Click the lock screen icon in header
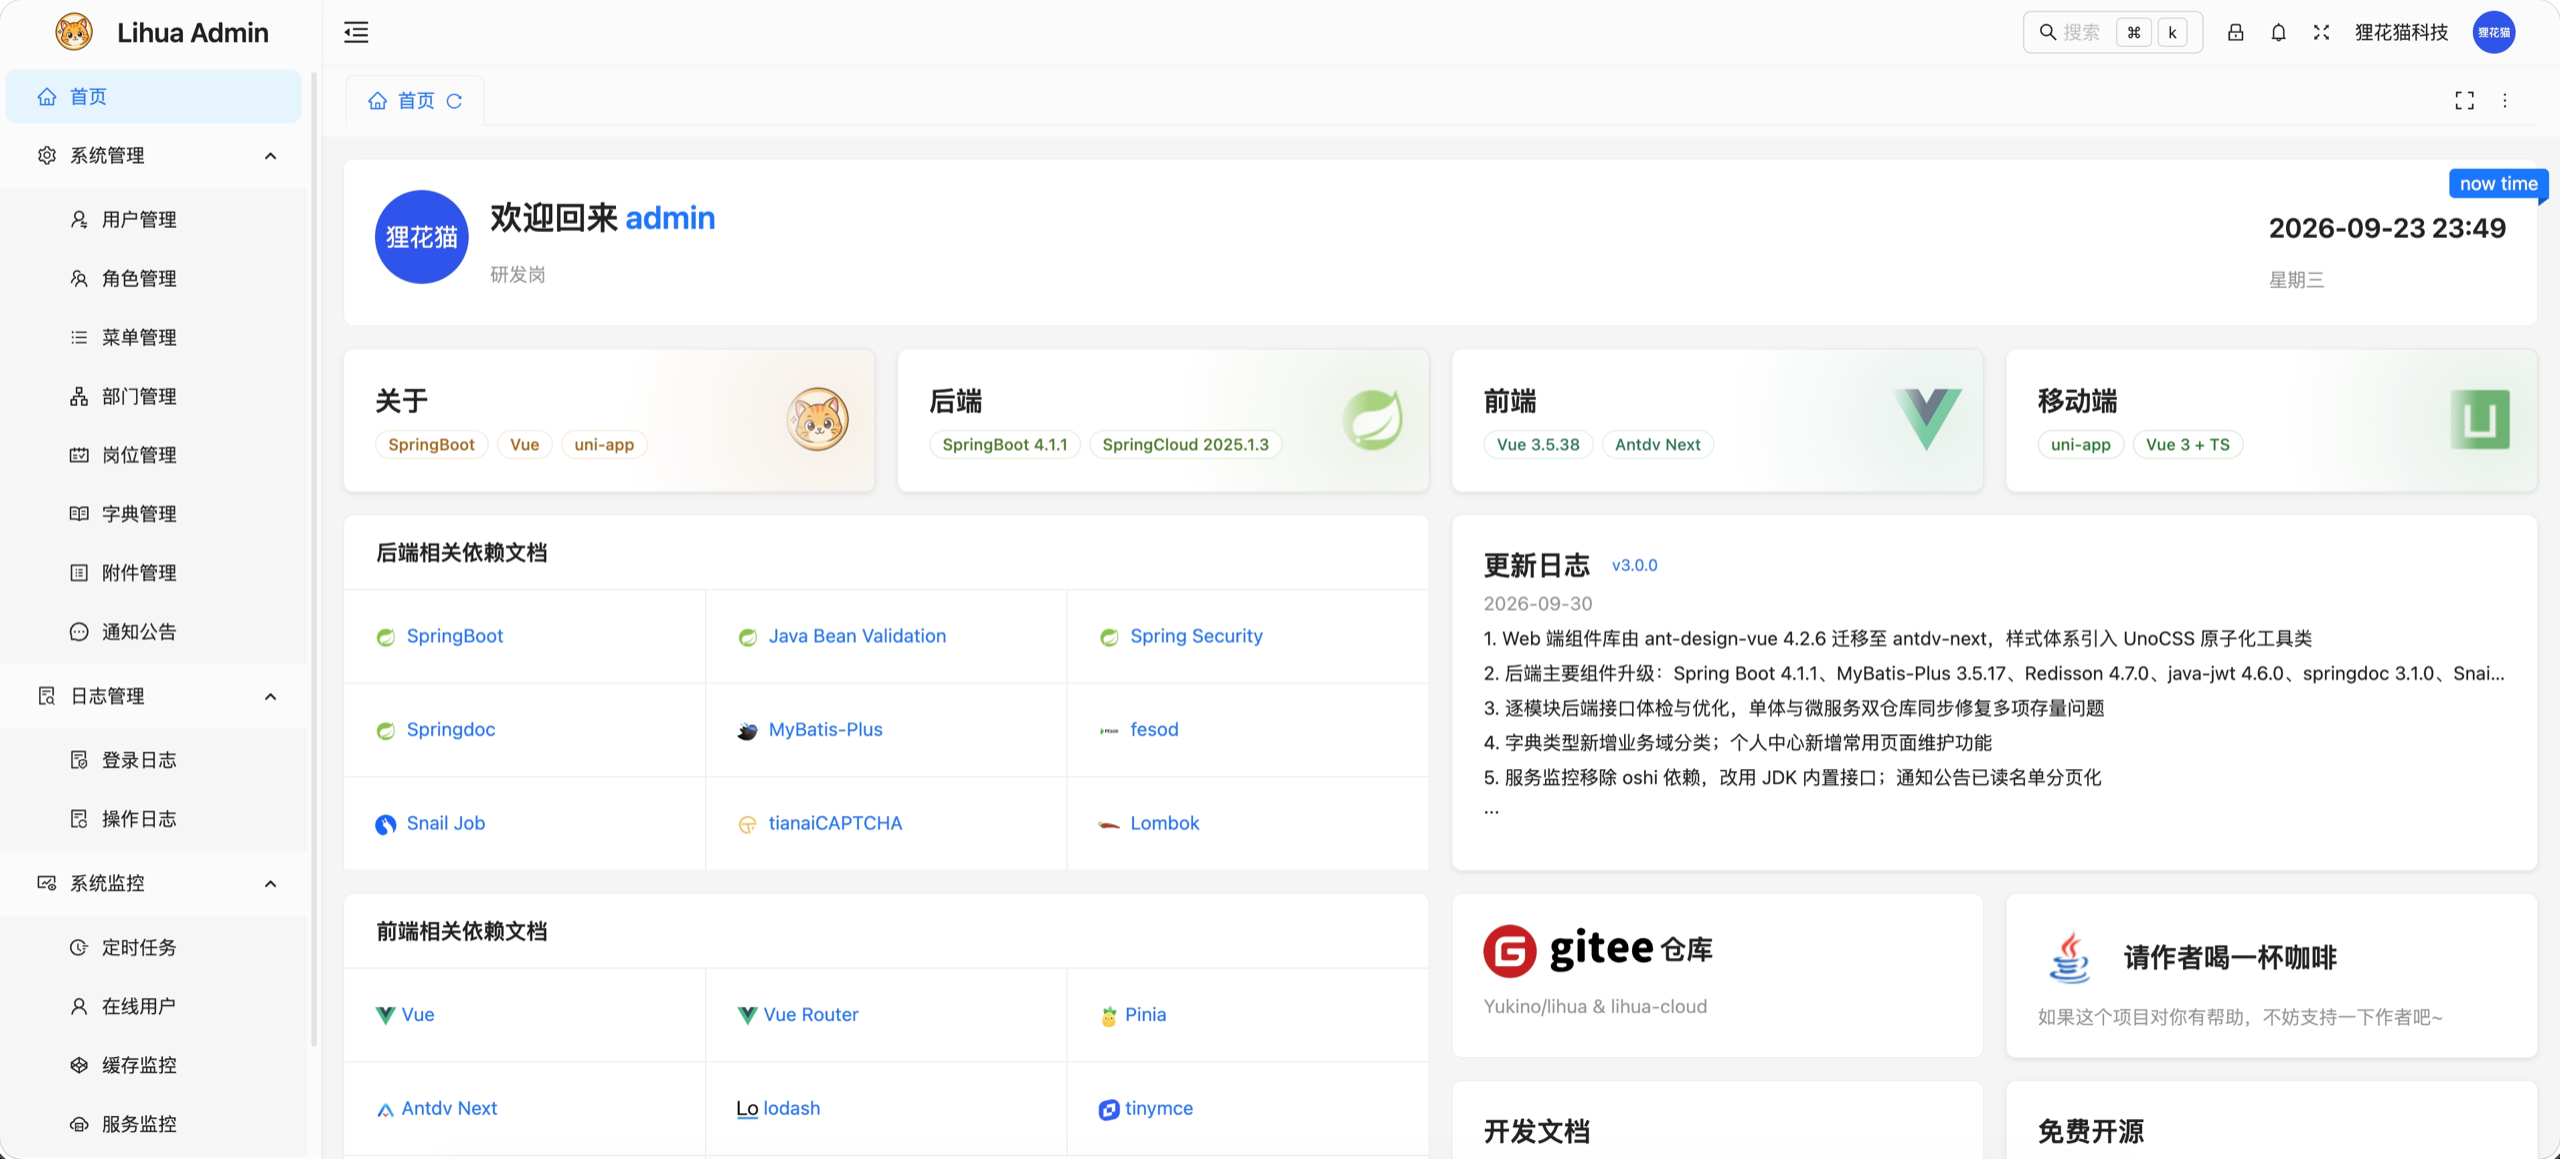 click(x=2235, y=33)
